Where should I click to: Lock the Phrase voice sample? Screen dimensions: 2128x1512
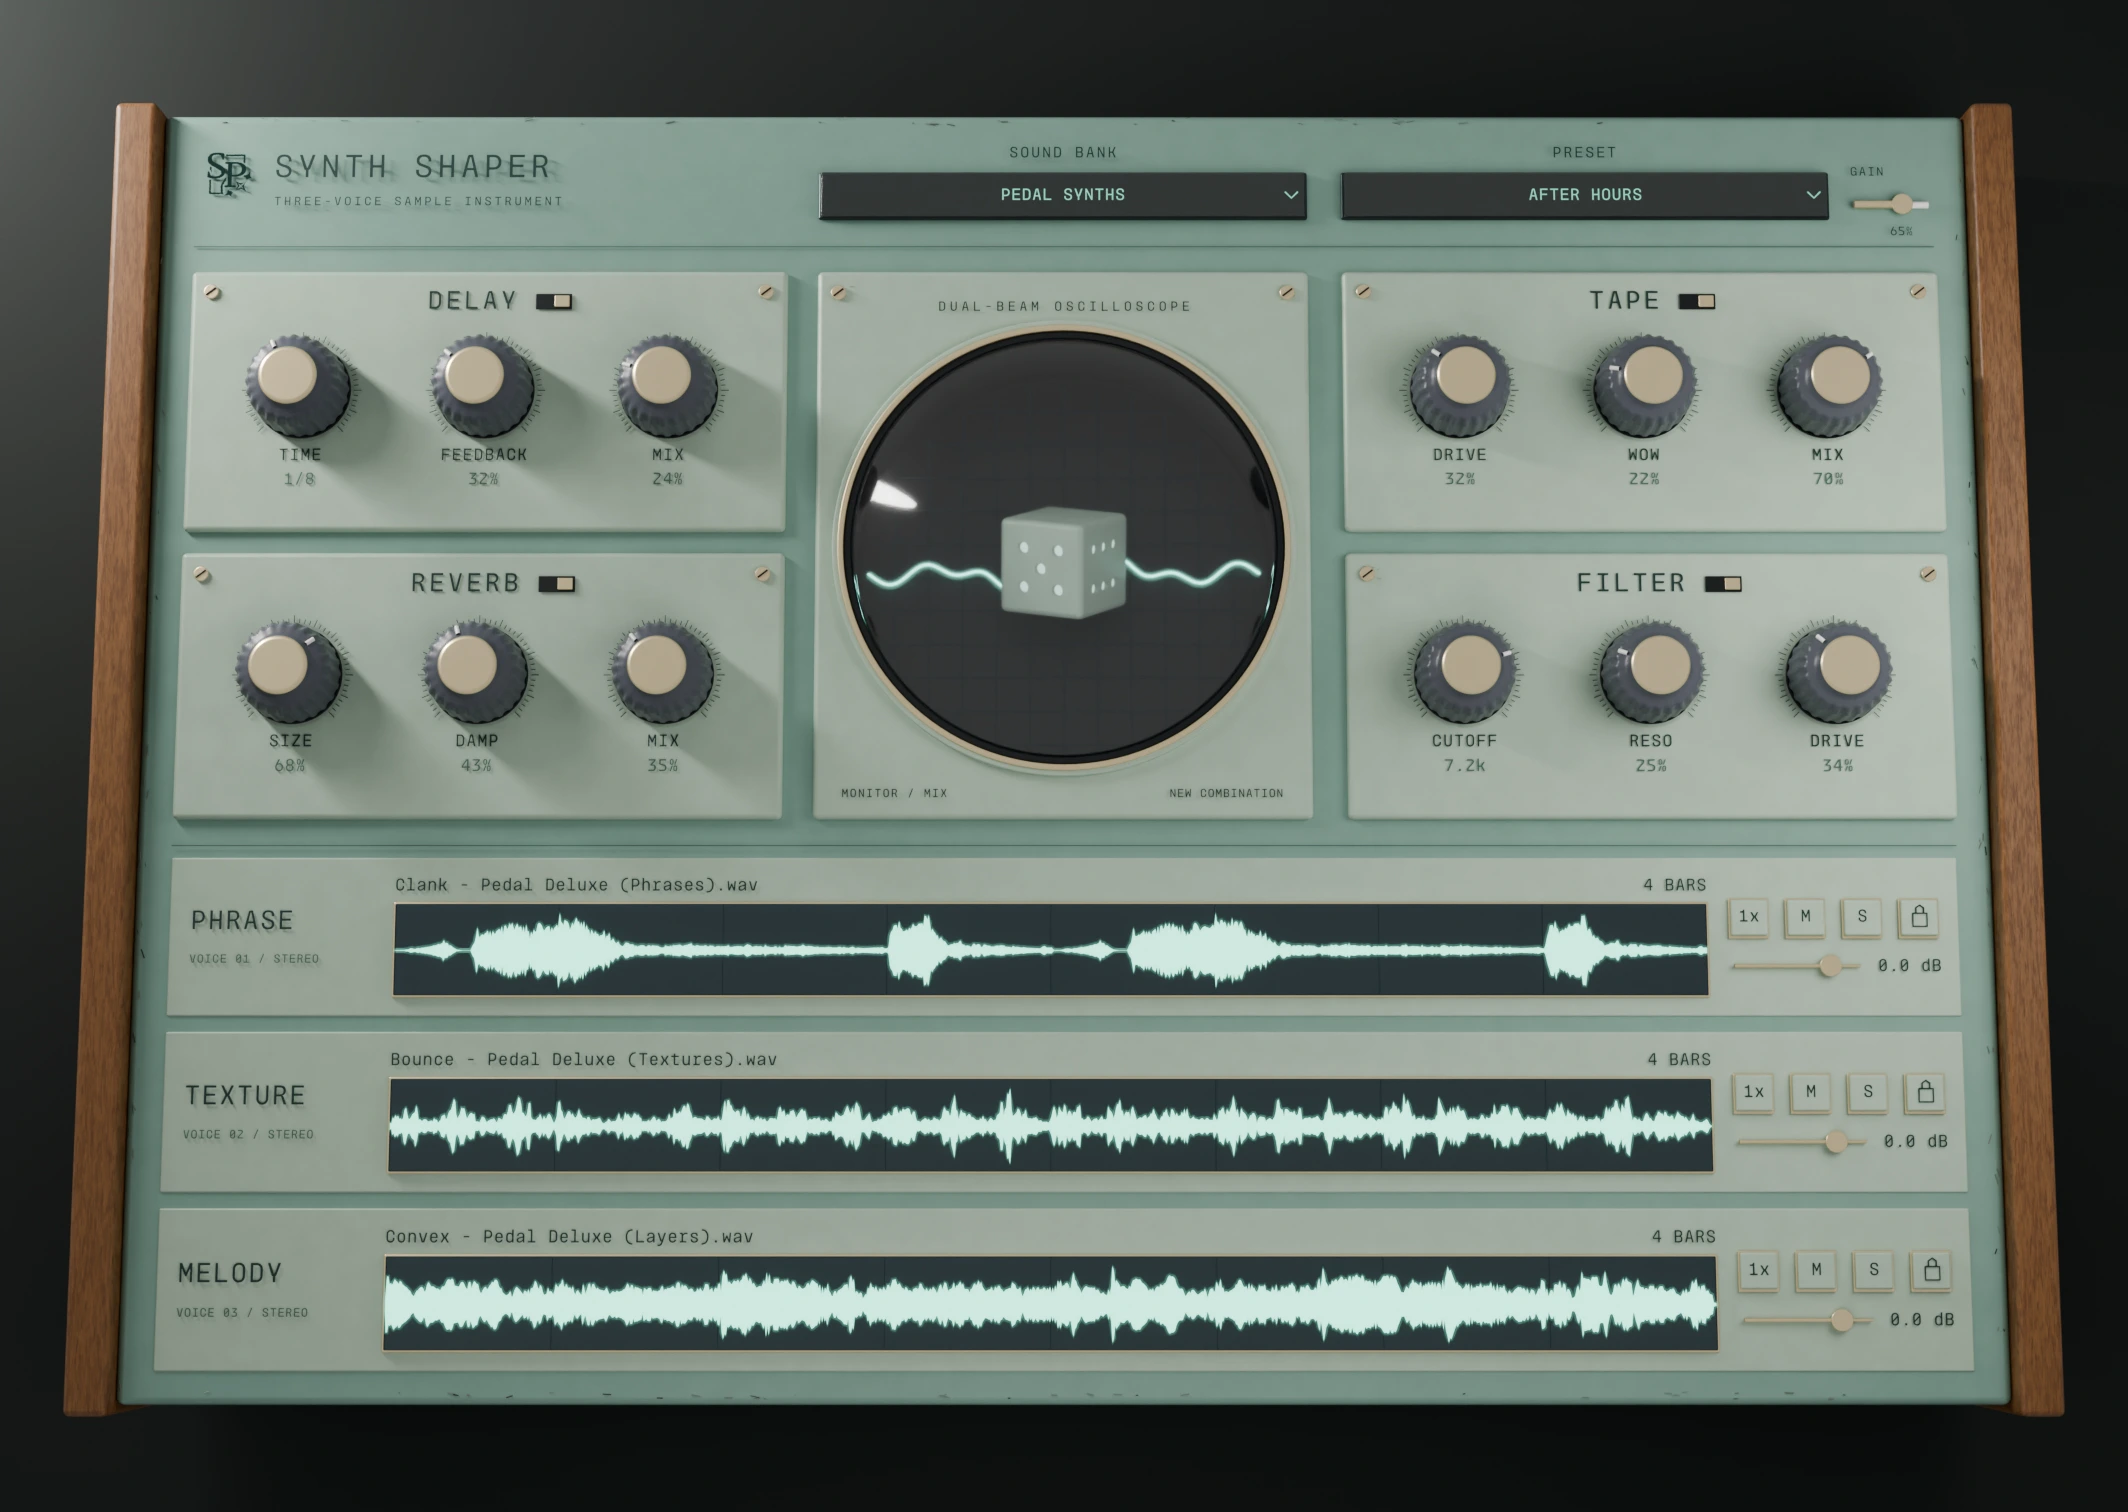[x=1919, y=916]
